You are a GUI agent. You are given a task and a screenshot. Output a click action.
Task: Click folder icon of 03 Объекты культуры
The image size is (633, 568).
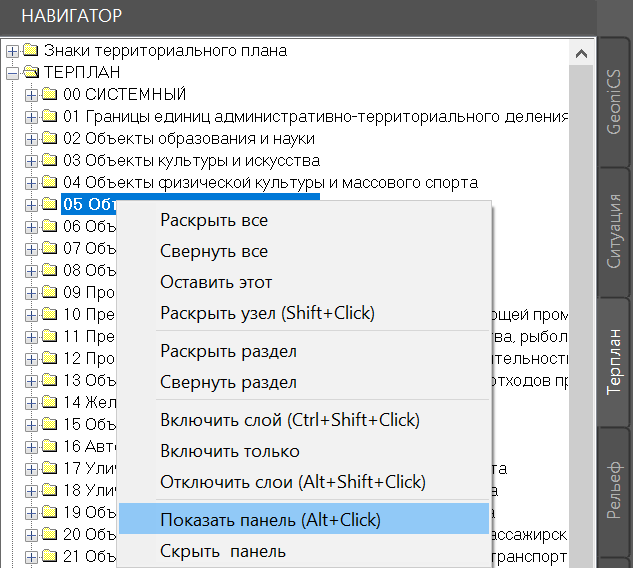tap(49, 161)
